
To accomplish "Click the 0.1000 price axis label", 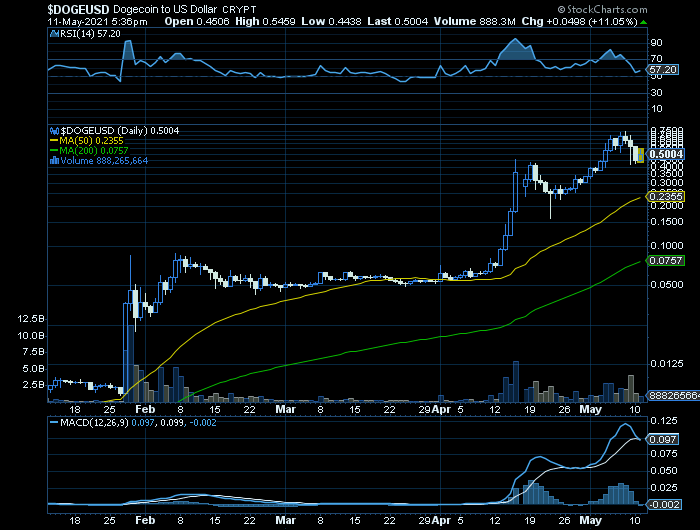I will pyautogui.click(x=667, y=246).
